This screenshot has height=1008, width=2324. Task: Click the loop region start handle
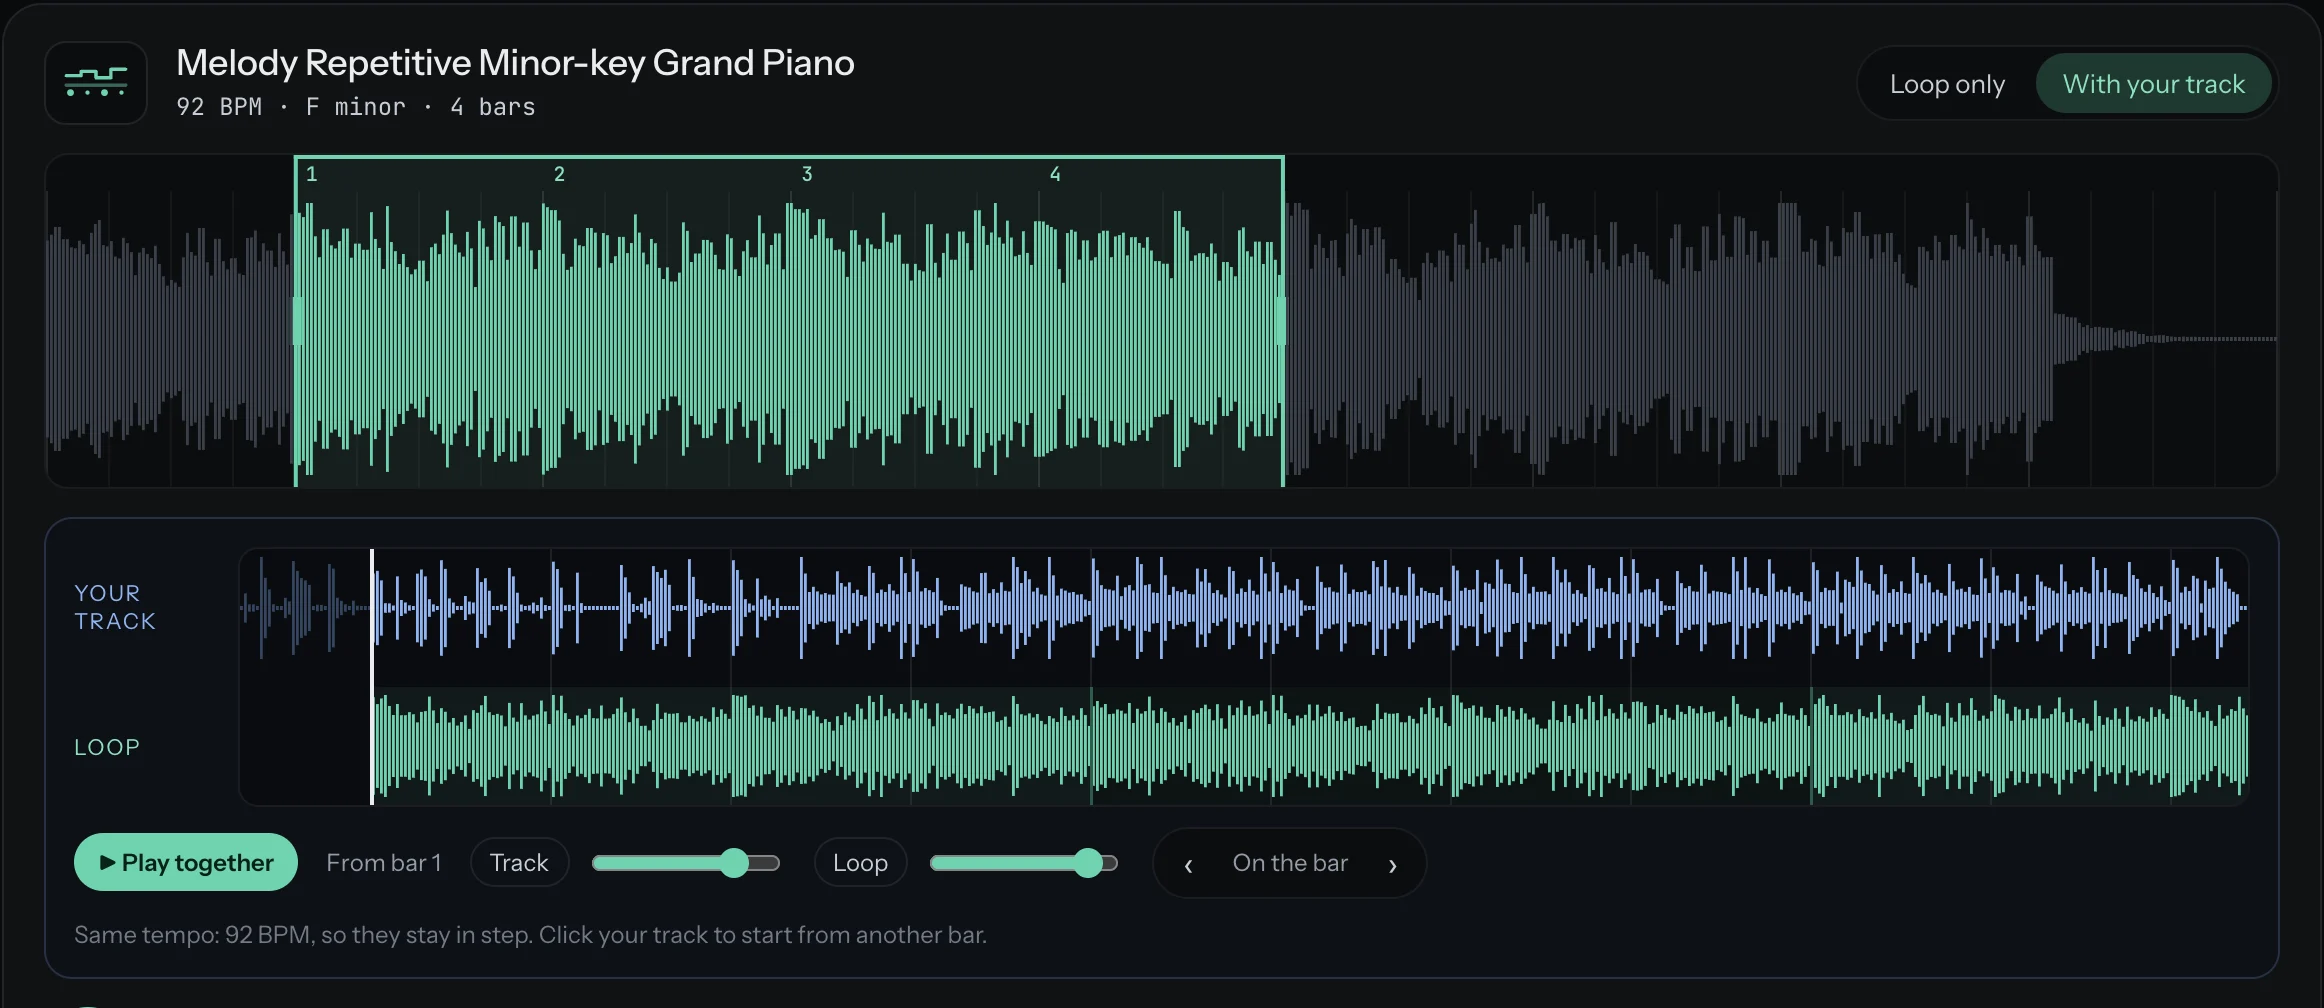(x=297, y=321)
